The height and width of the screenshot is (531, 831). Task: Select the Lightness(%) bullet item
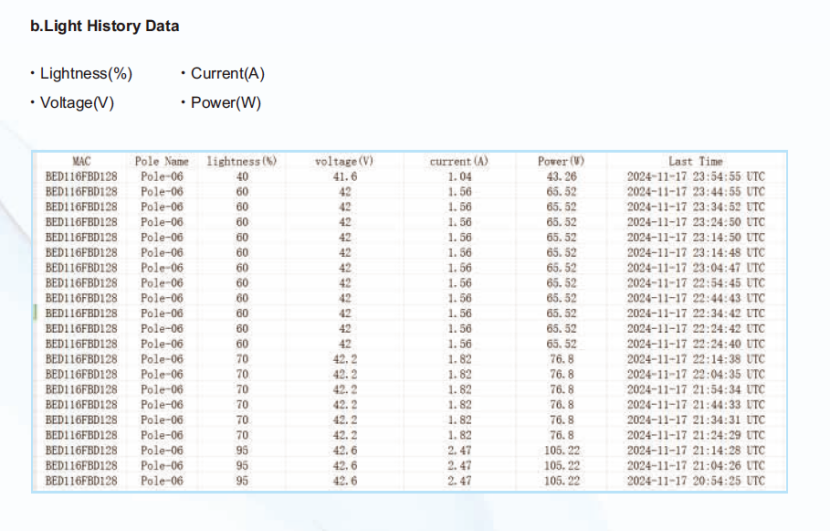(x=86, y=74)
